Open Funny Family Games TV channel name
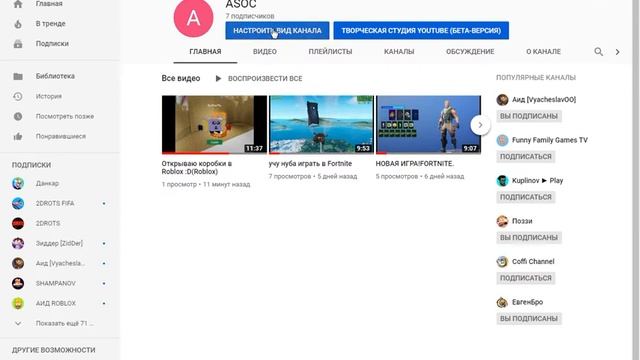Screen dimensions: 640x360 click(x=550, y=140)
